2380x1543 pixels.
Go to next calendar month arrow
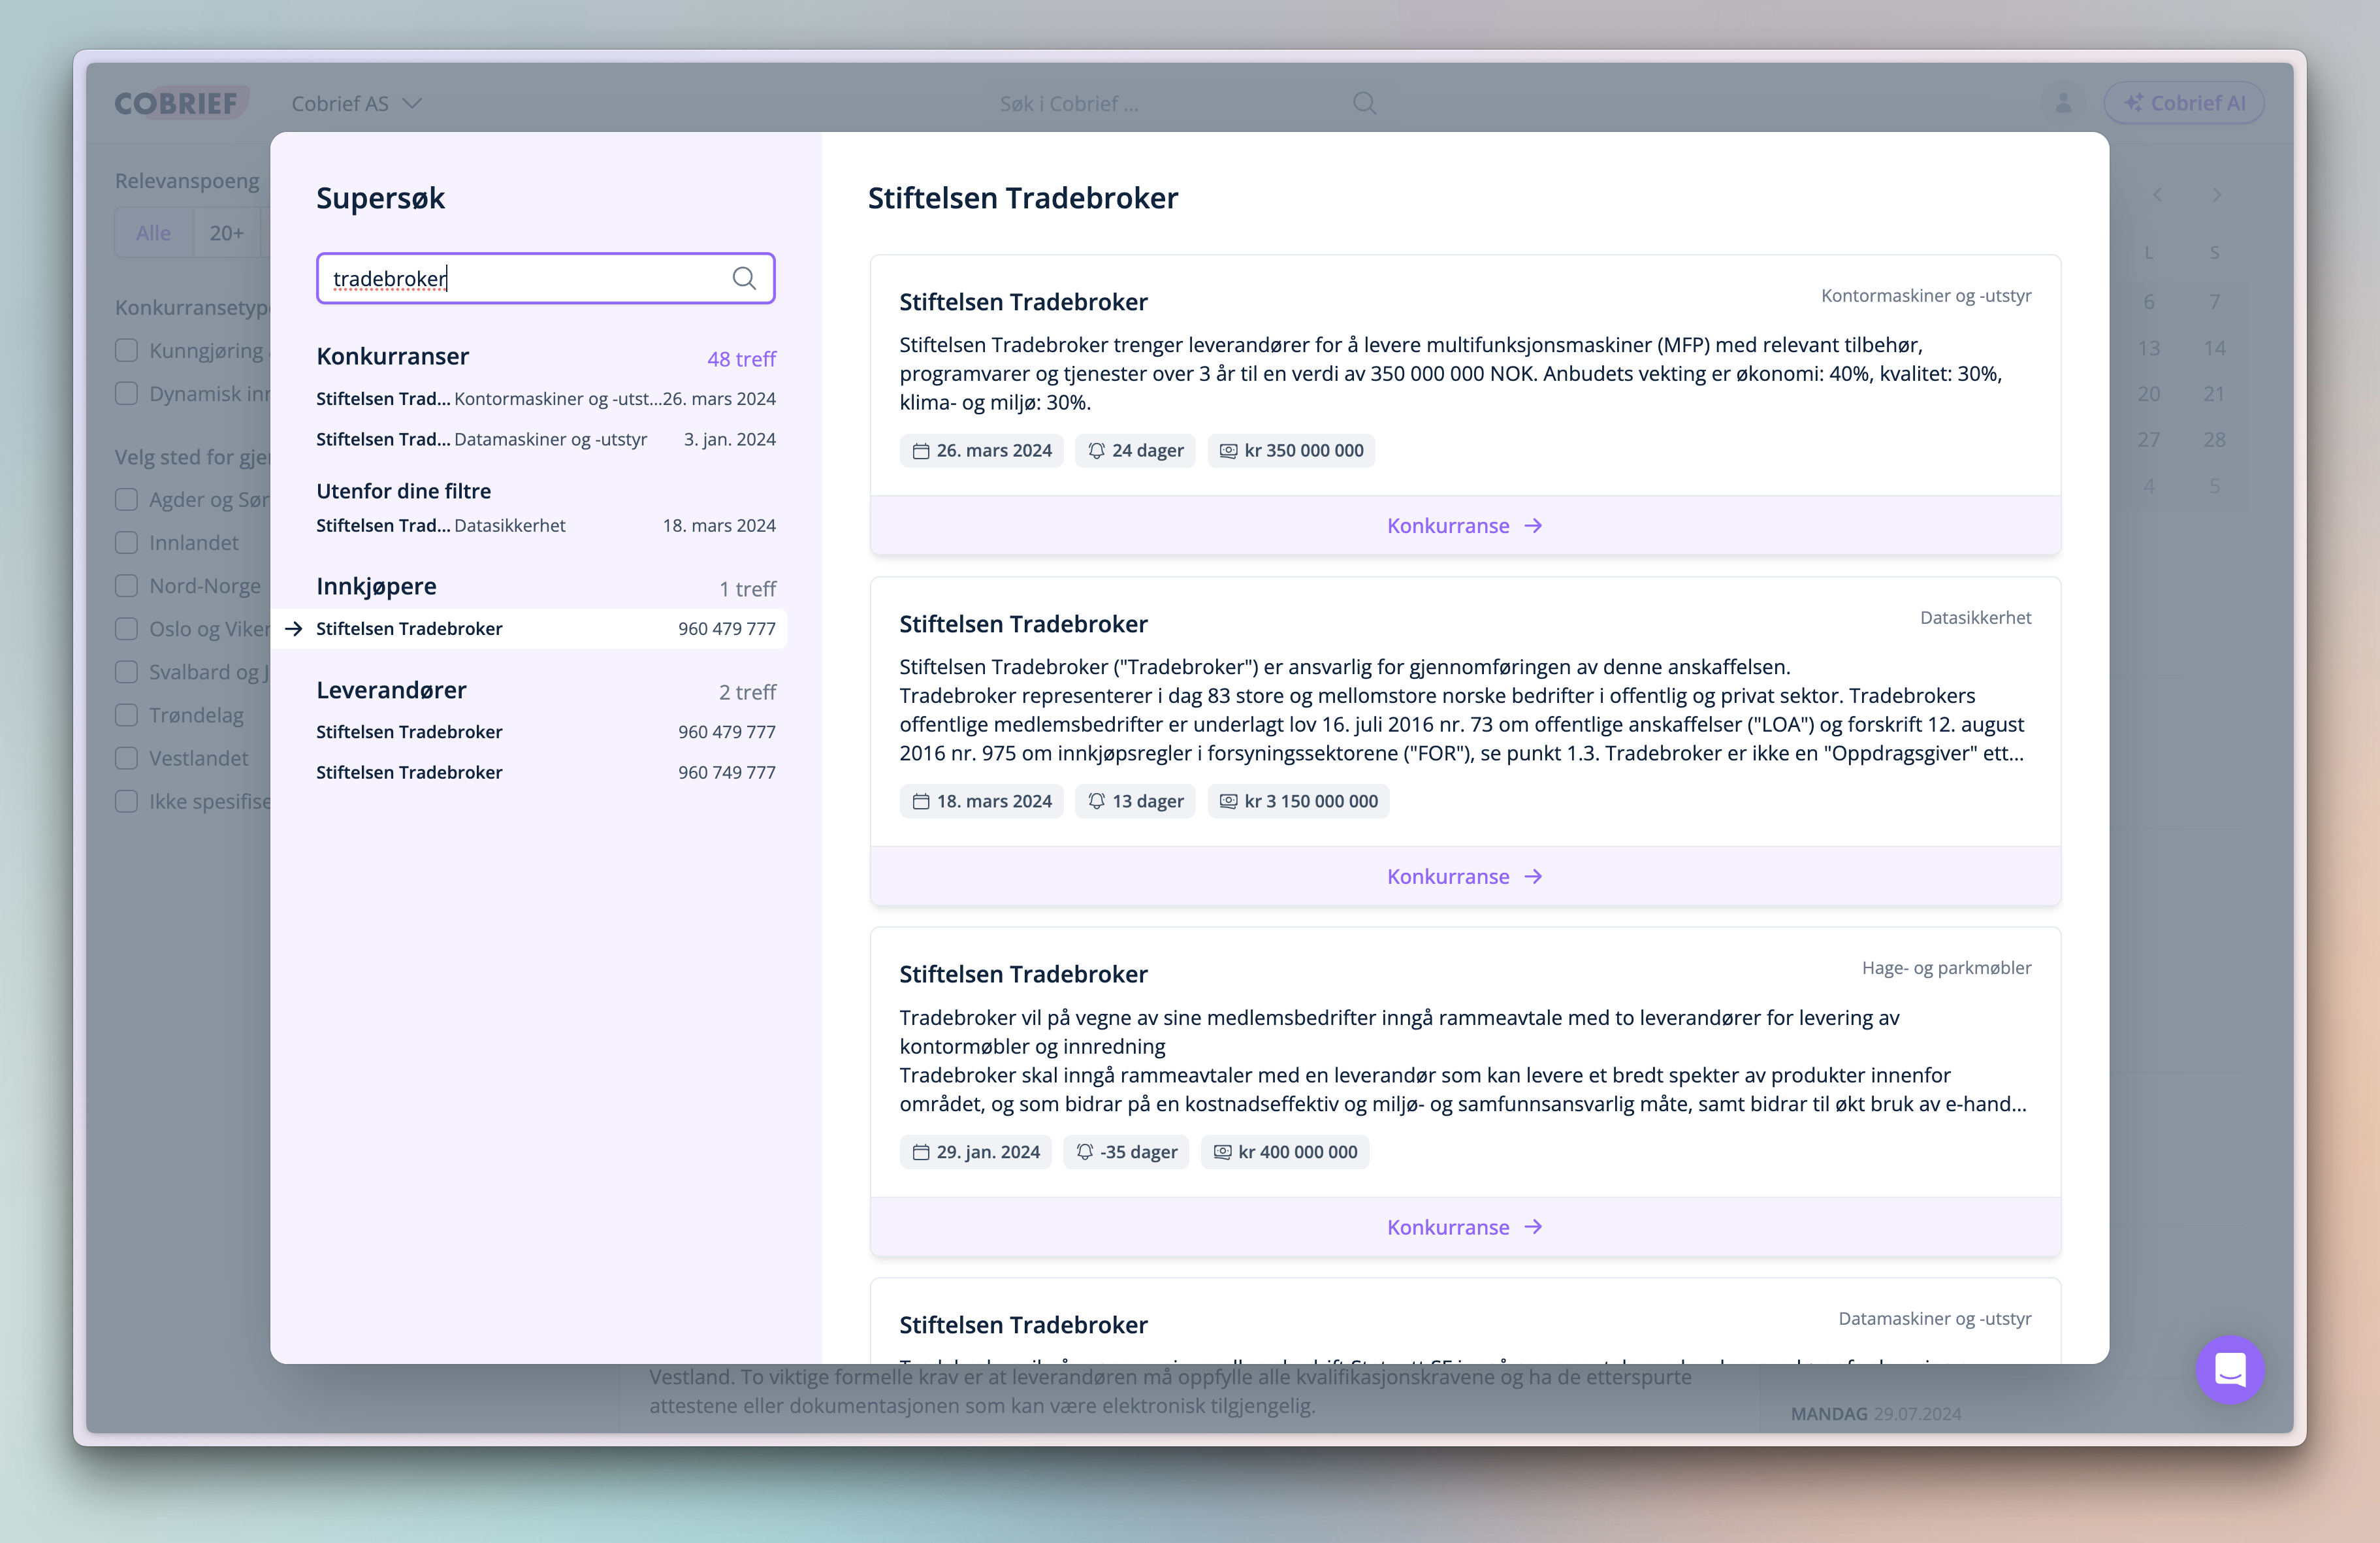2217,195
